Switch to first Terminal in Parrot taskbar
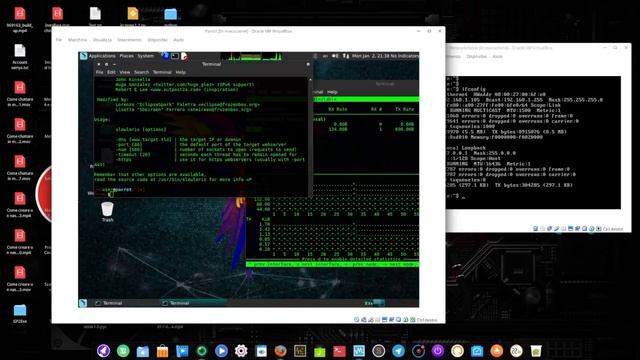The width and height of the screenshot is (640, 360). [x=109, y=303]
